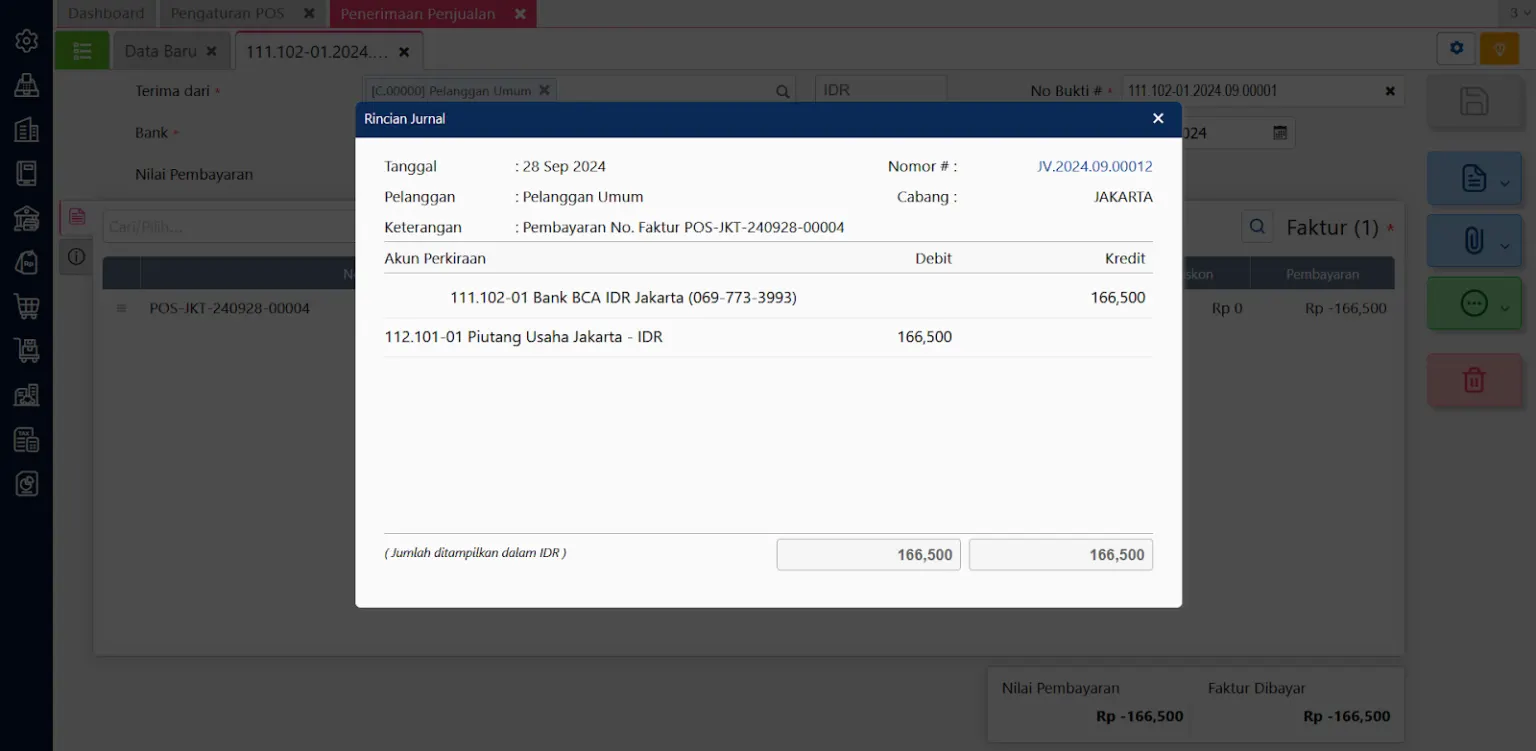Open the tax calculator module icon
The height and width of the screenshot is (751, 1536).
27,439
